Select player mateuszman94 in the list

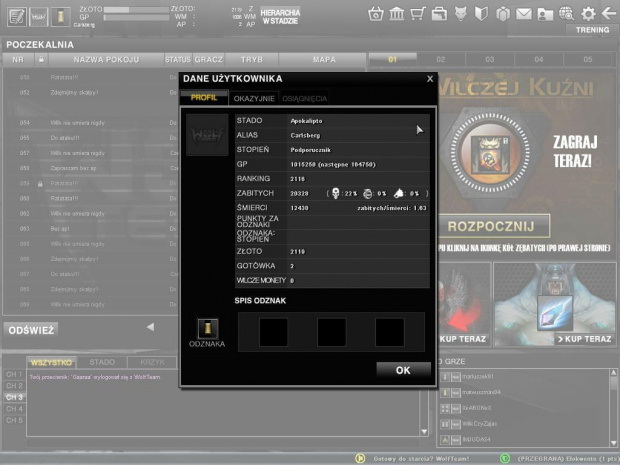(481, 392)
